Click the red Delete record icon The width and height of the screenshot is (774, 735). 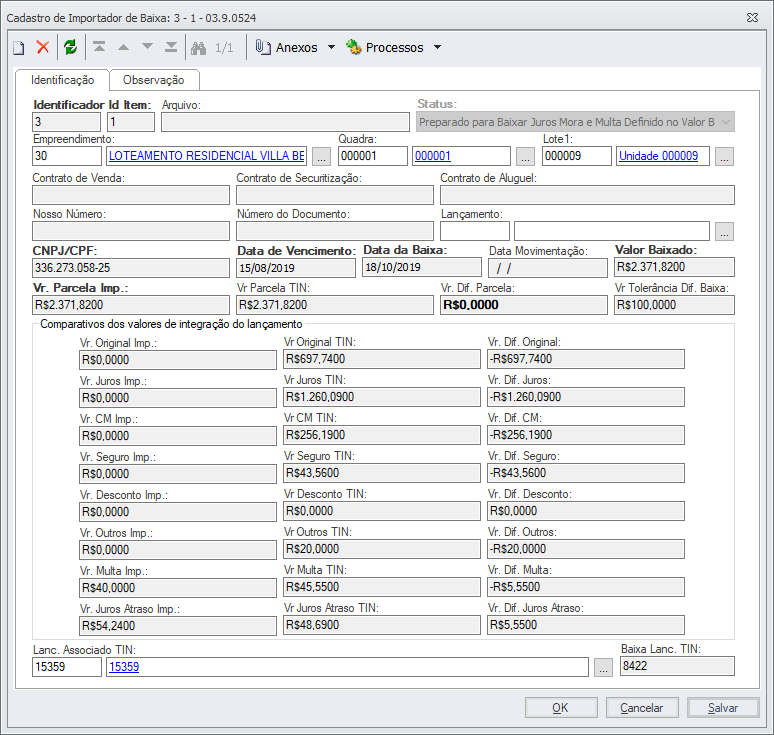[43, 47]
